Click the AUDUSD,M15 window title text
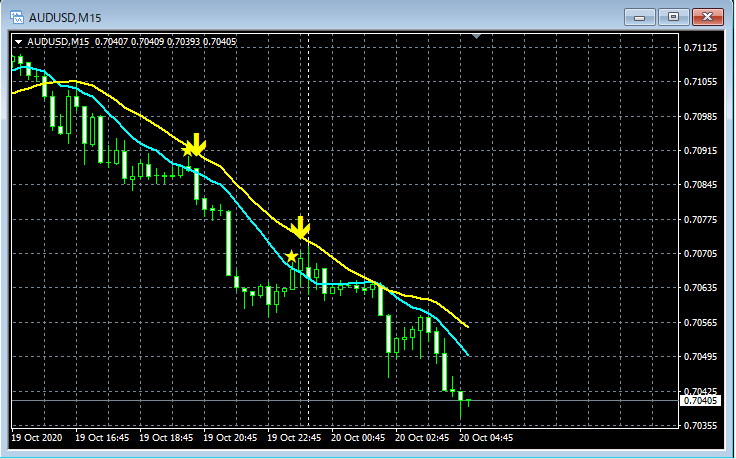Viewport: 736px width, 459px height. pos(65,18)
